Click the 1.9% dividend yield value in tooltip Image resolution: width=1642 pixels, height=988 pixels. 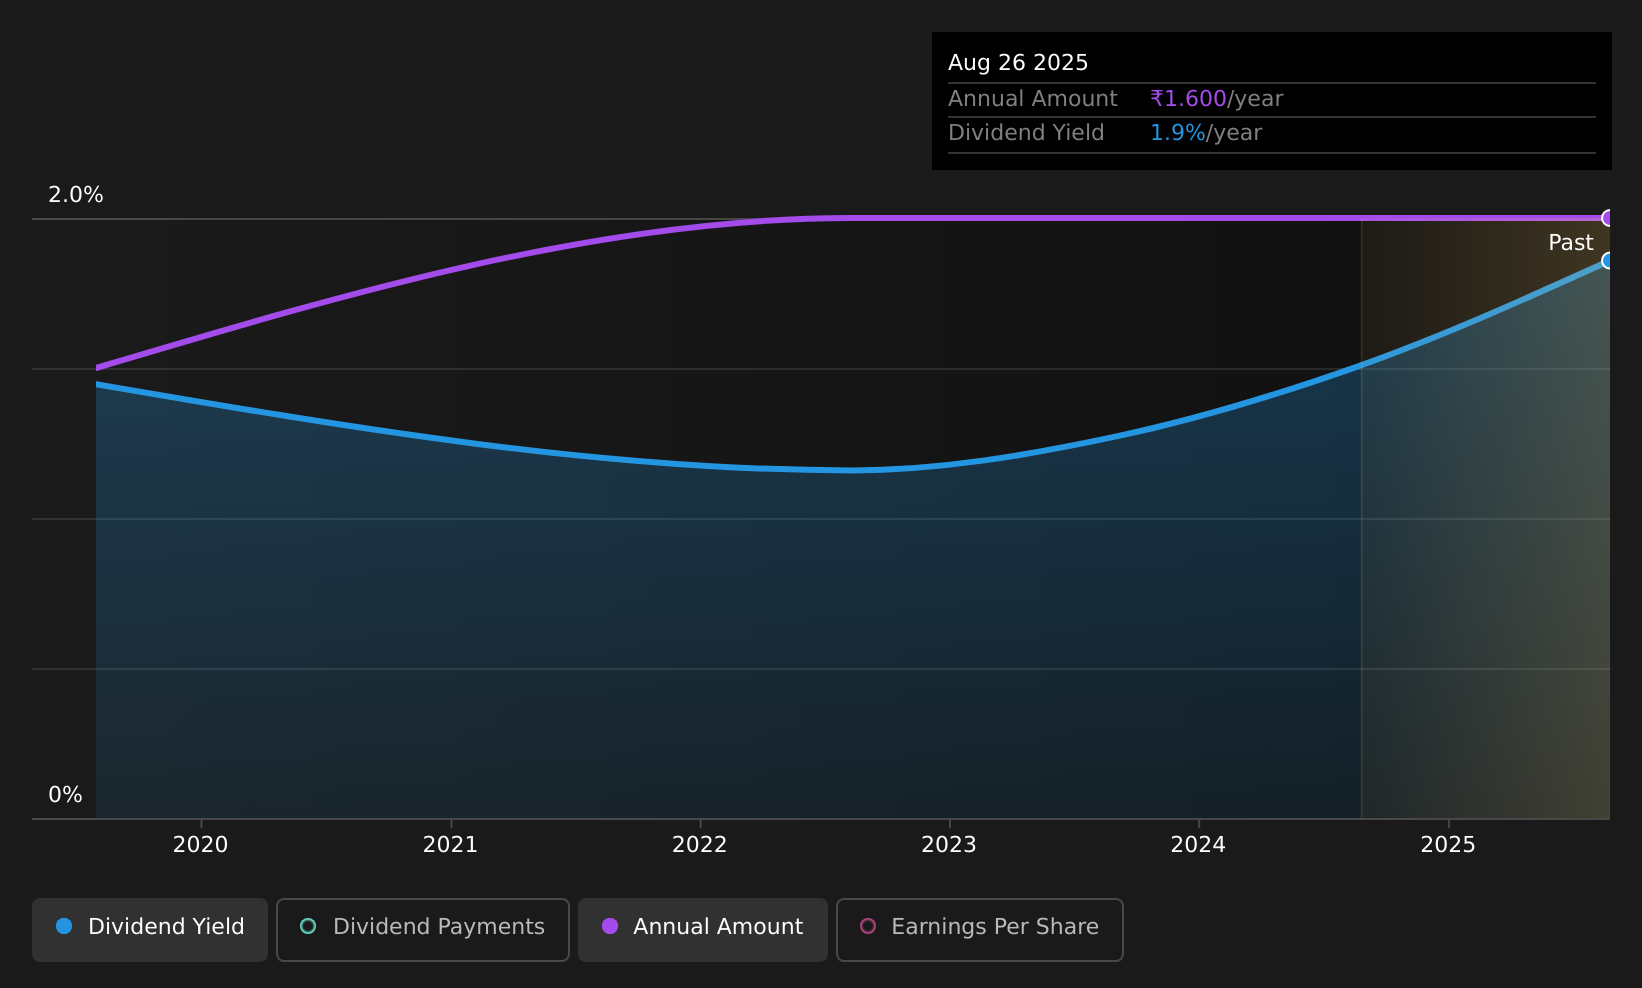pos(1177,133)
